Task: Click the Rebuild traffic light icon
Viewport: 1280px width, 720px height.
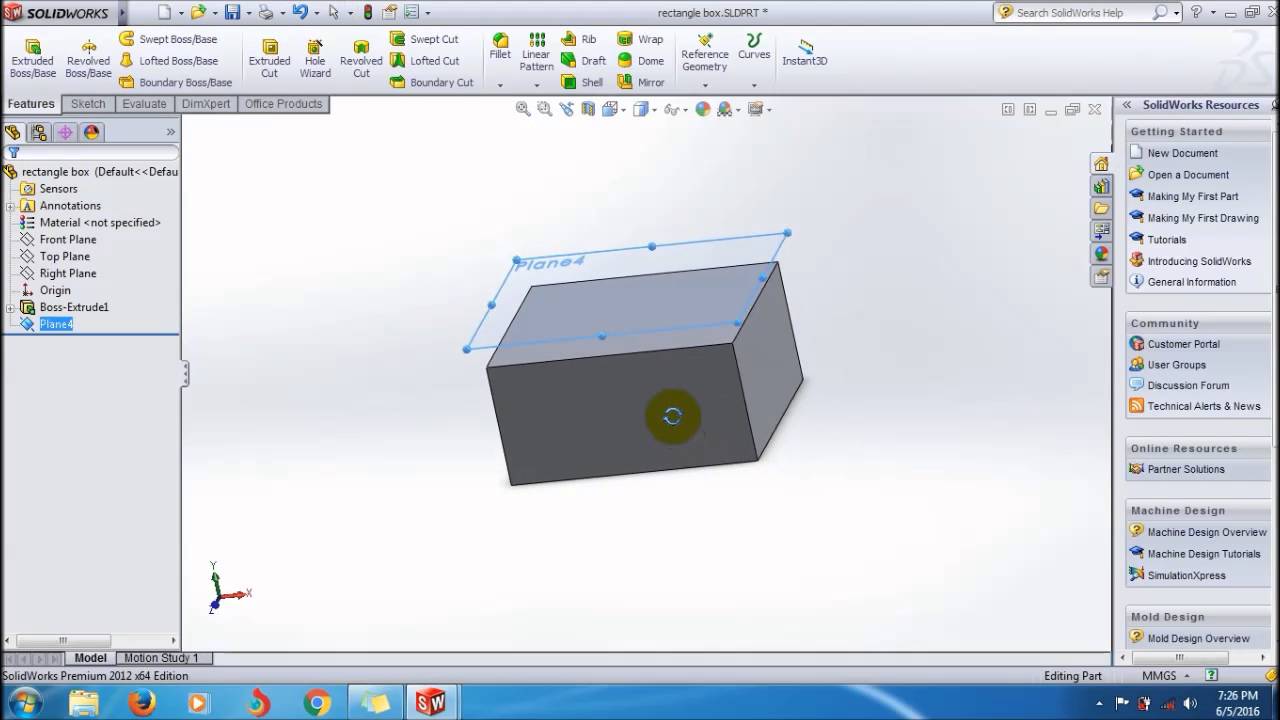Action: point(367,13)
